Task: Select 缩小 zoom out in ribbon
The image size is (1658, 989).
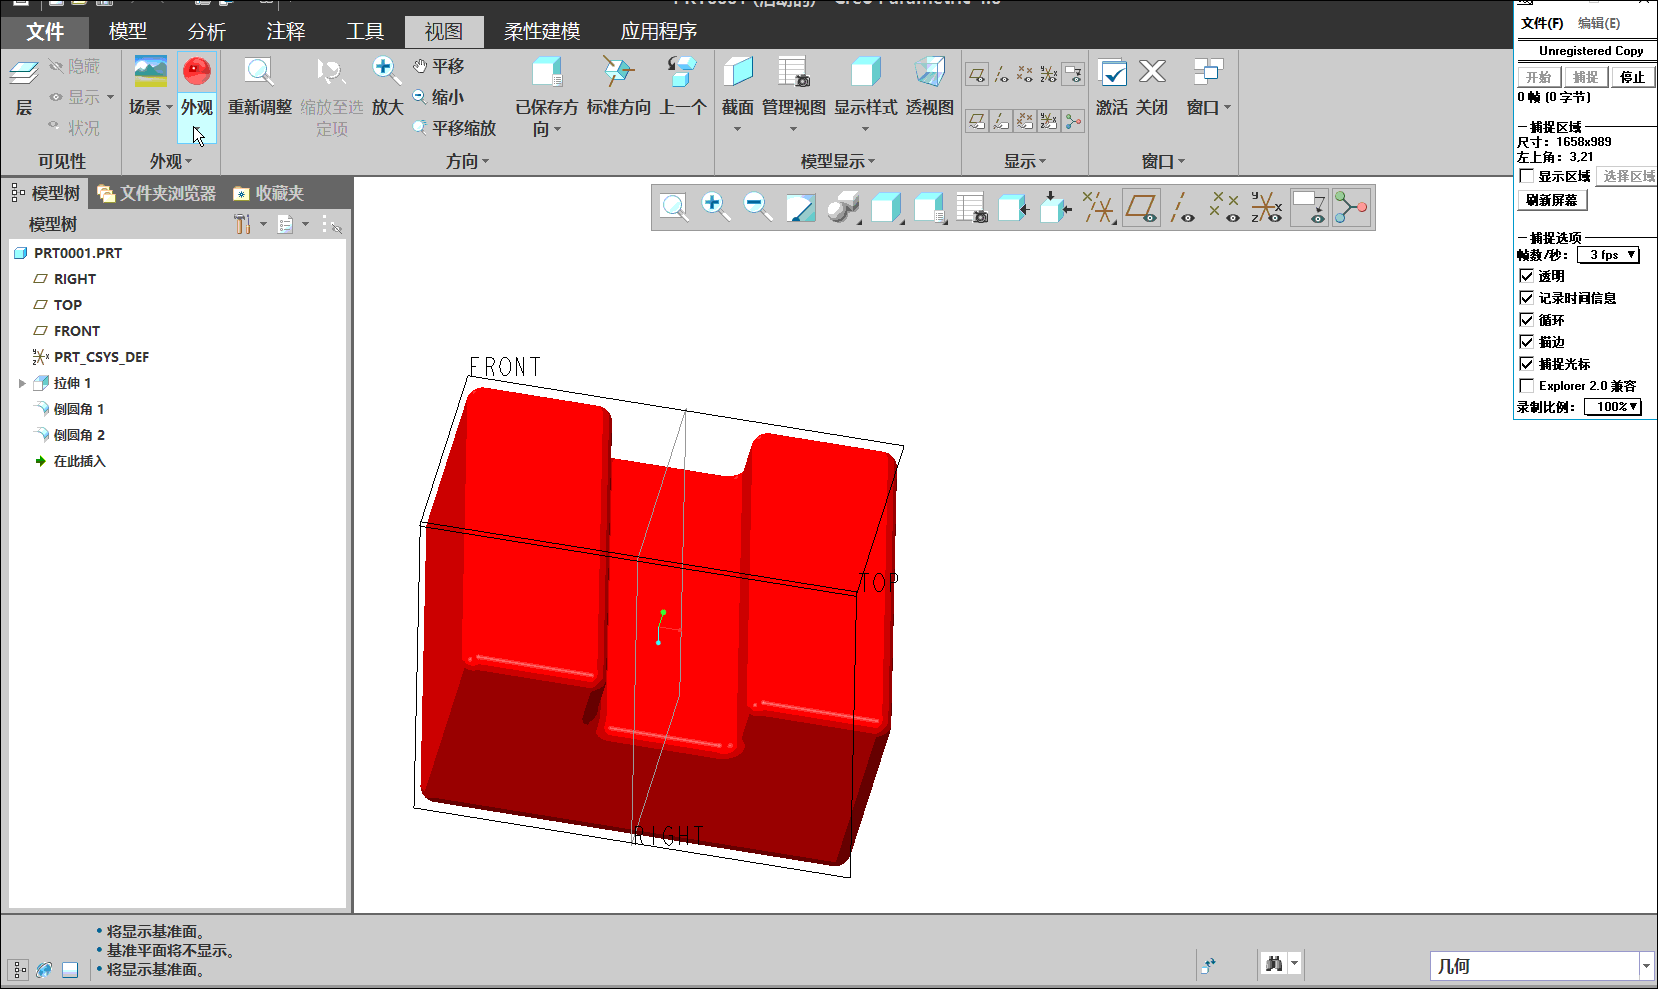Action: (x=439, y=97)
